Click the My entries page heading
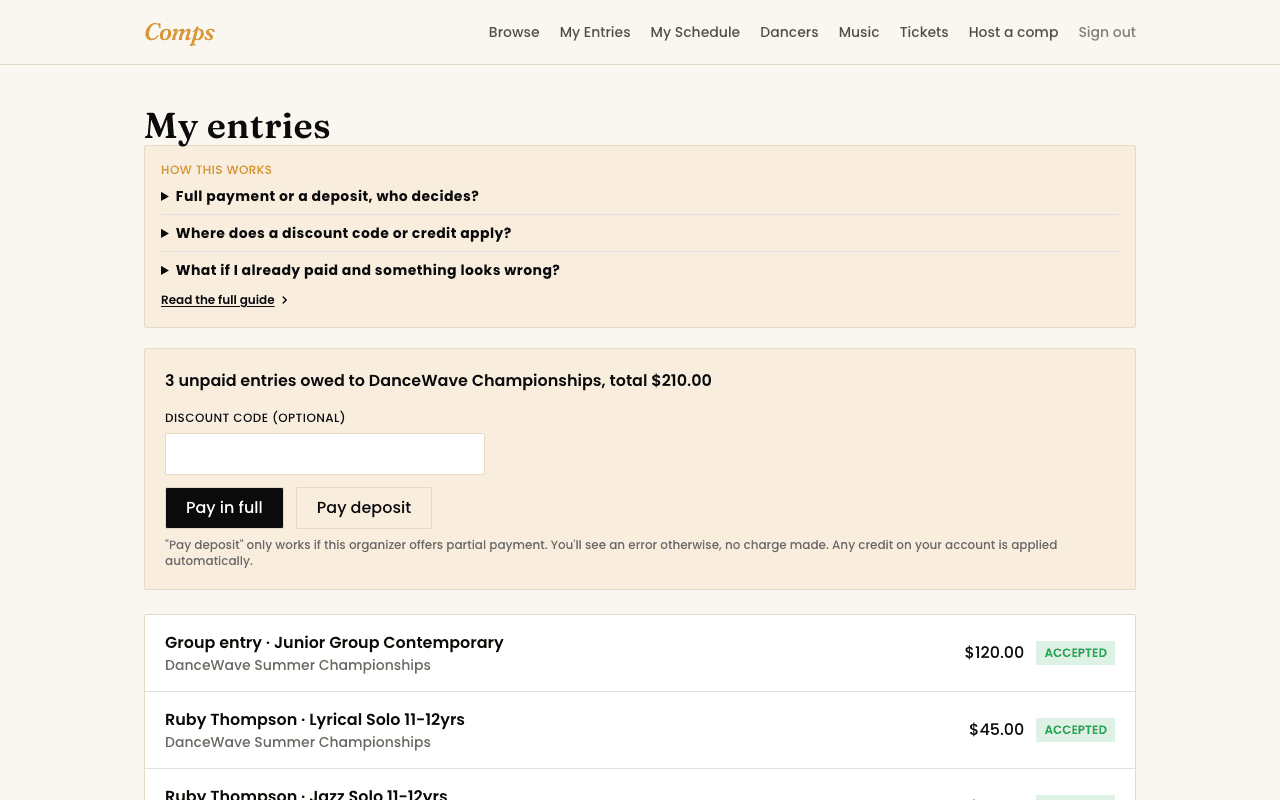The height and width of the screenshot is (800, 1280). tap(237, 126)
